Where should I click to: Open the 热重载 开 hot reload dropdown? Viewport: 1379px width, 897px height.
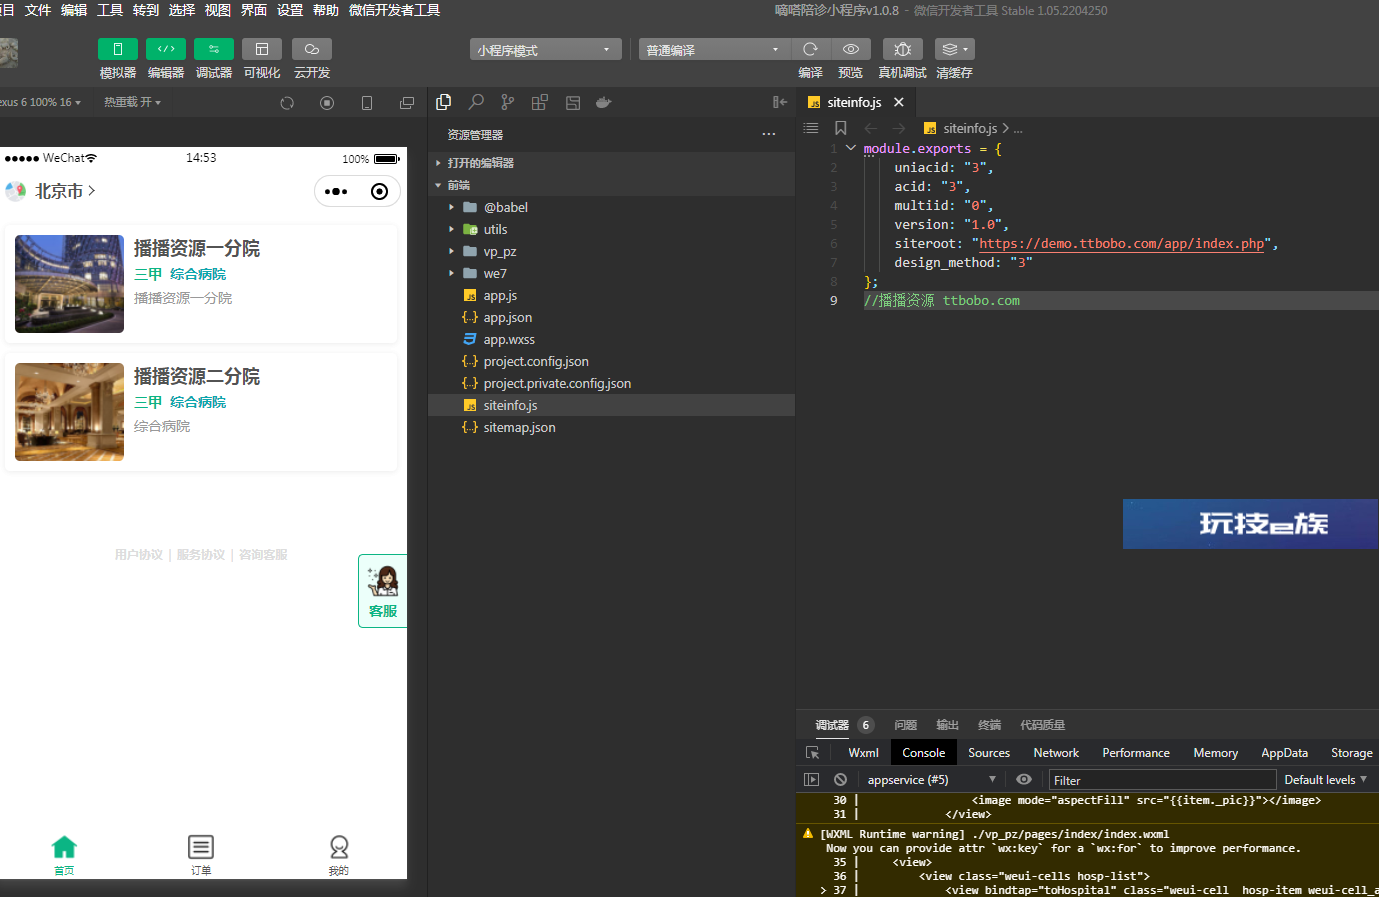click(x=132, y=102)
